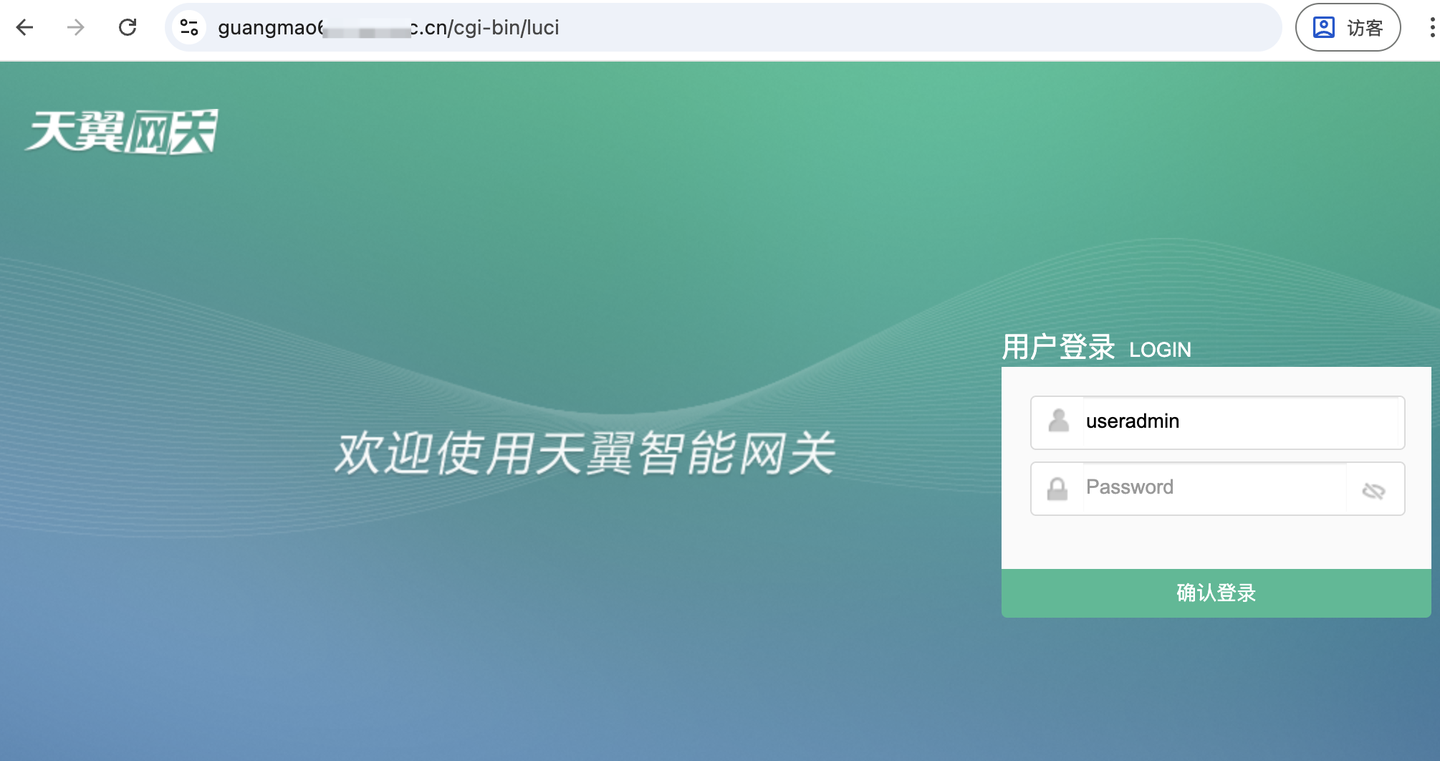Viewport: 1440px width, 761px height.
Task: Open the browser three-dot menu
Action: [1432, 27]
